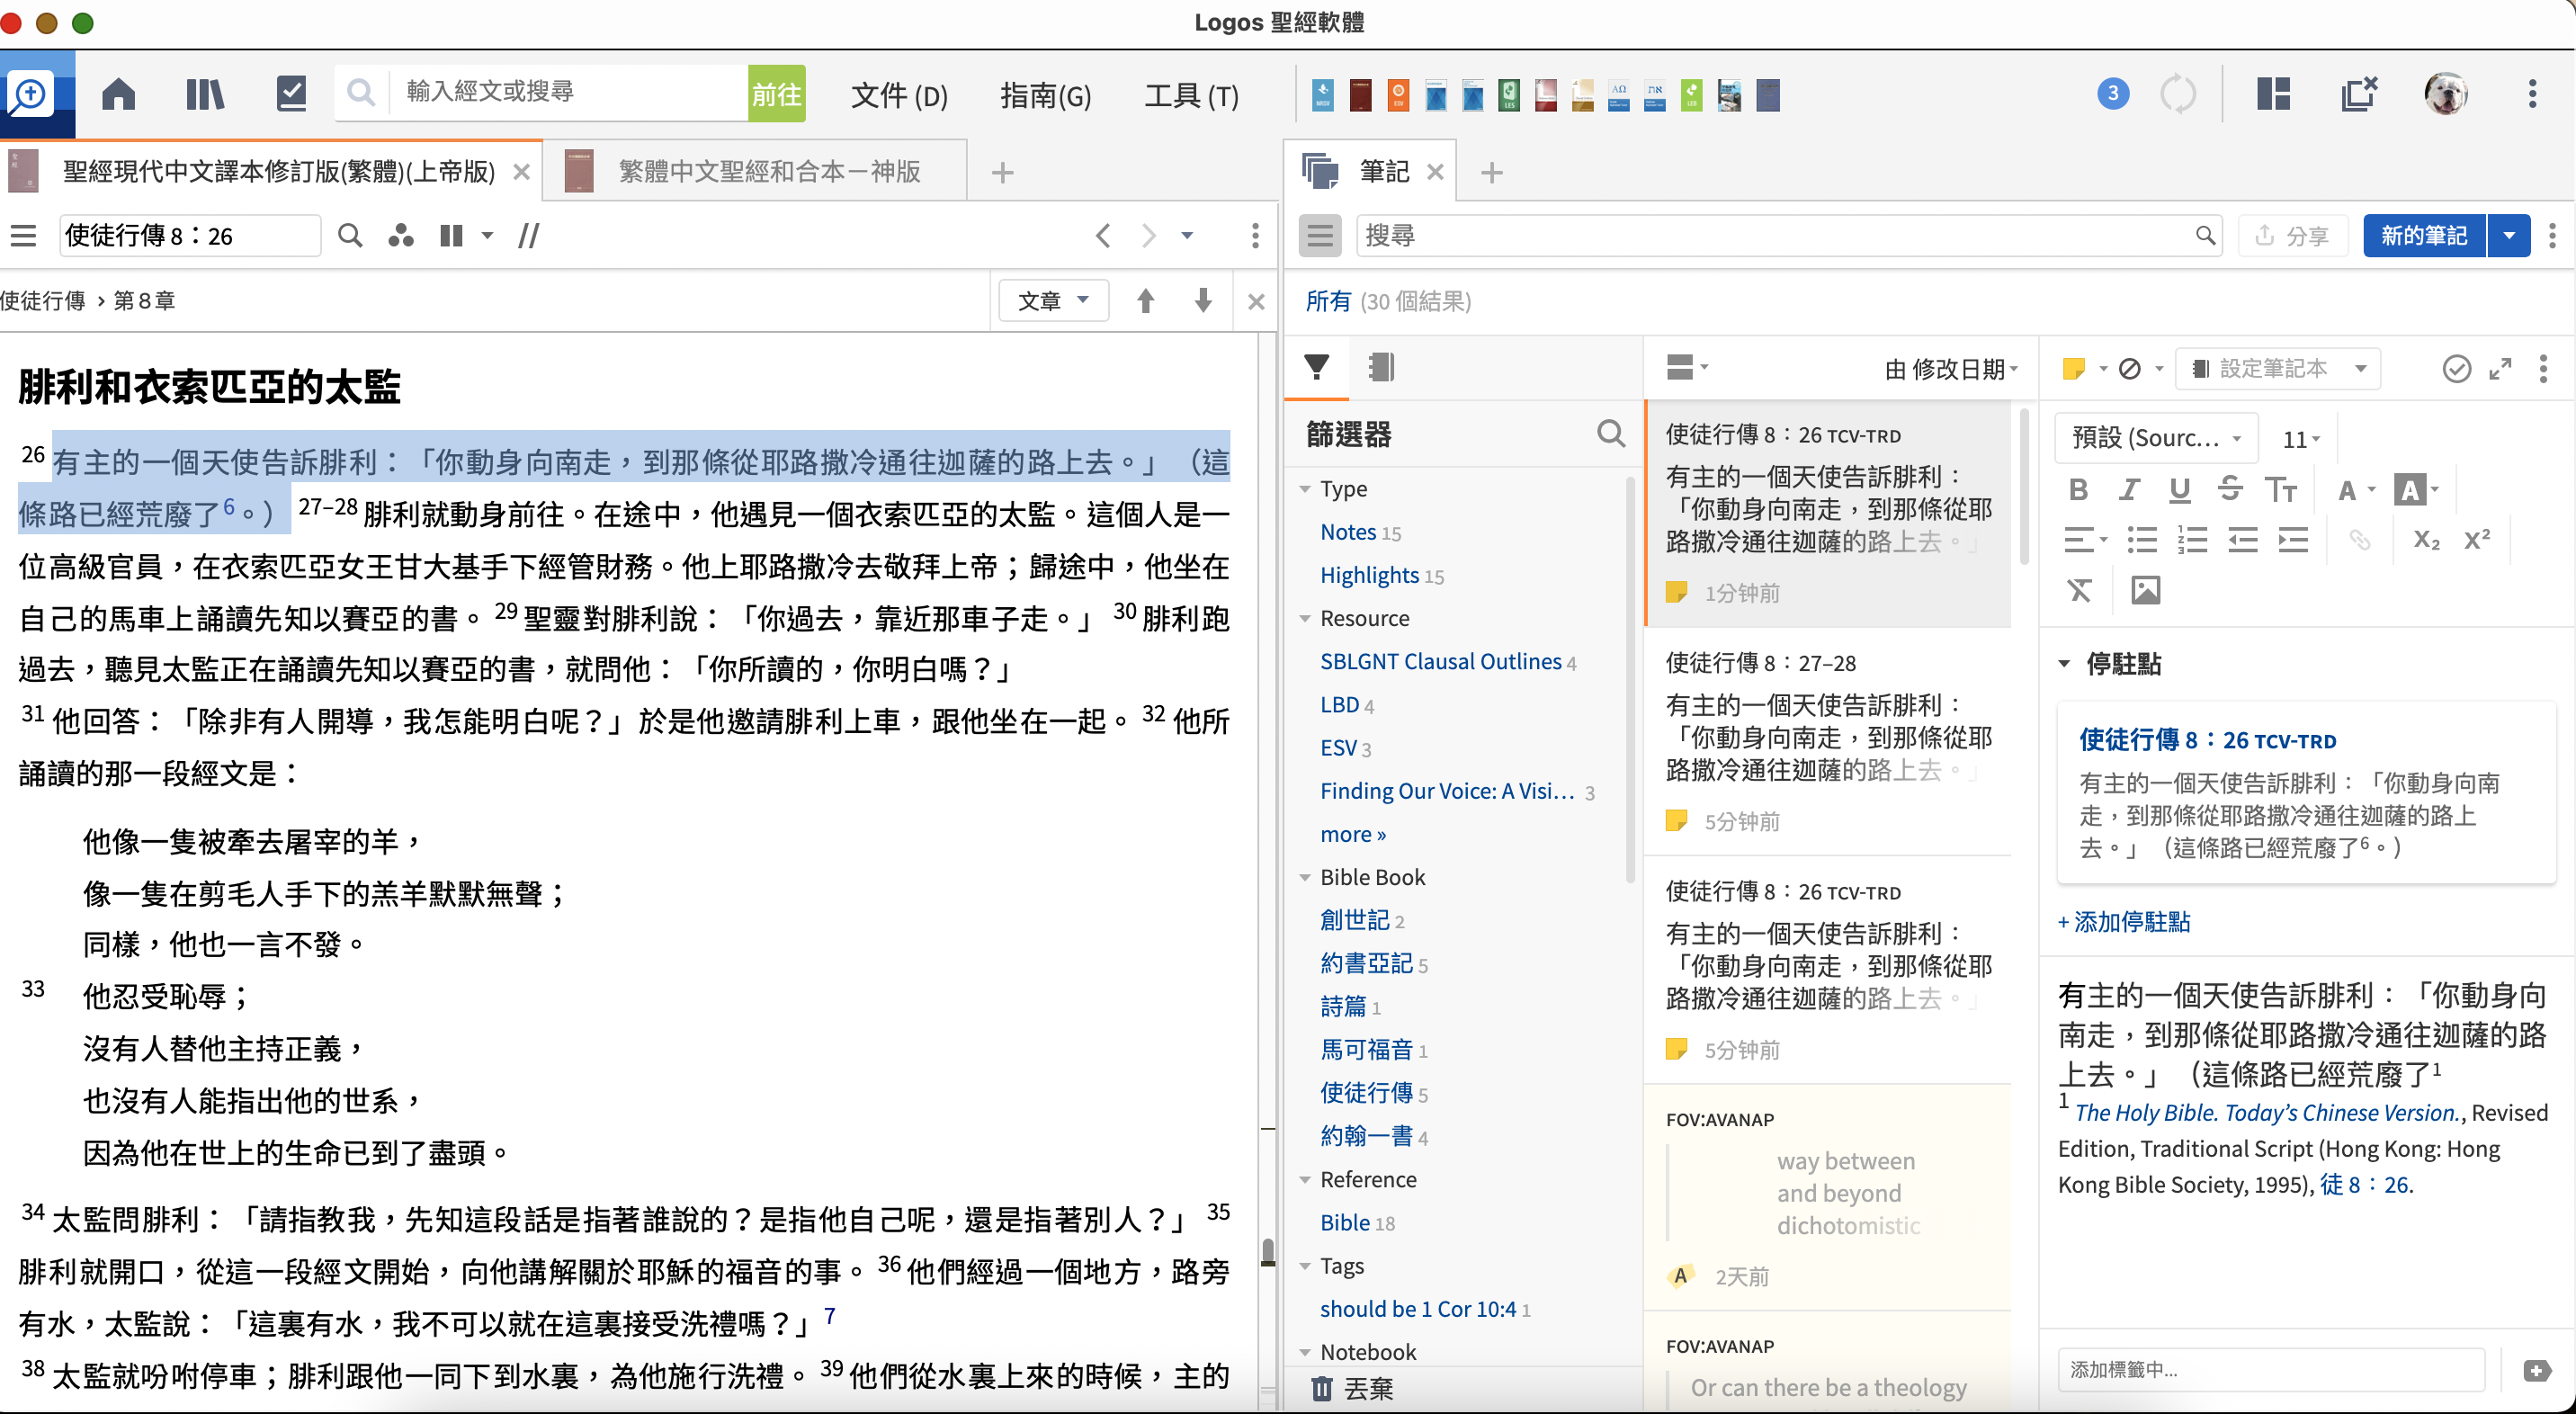Viewport: 2576px width, 1414px height.
Task: Click the parallel resources slashes icon
Action: click(529, 236)
